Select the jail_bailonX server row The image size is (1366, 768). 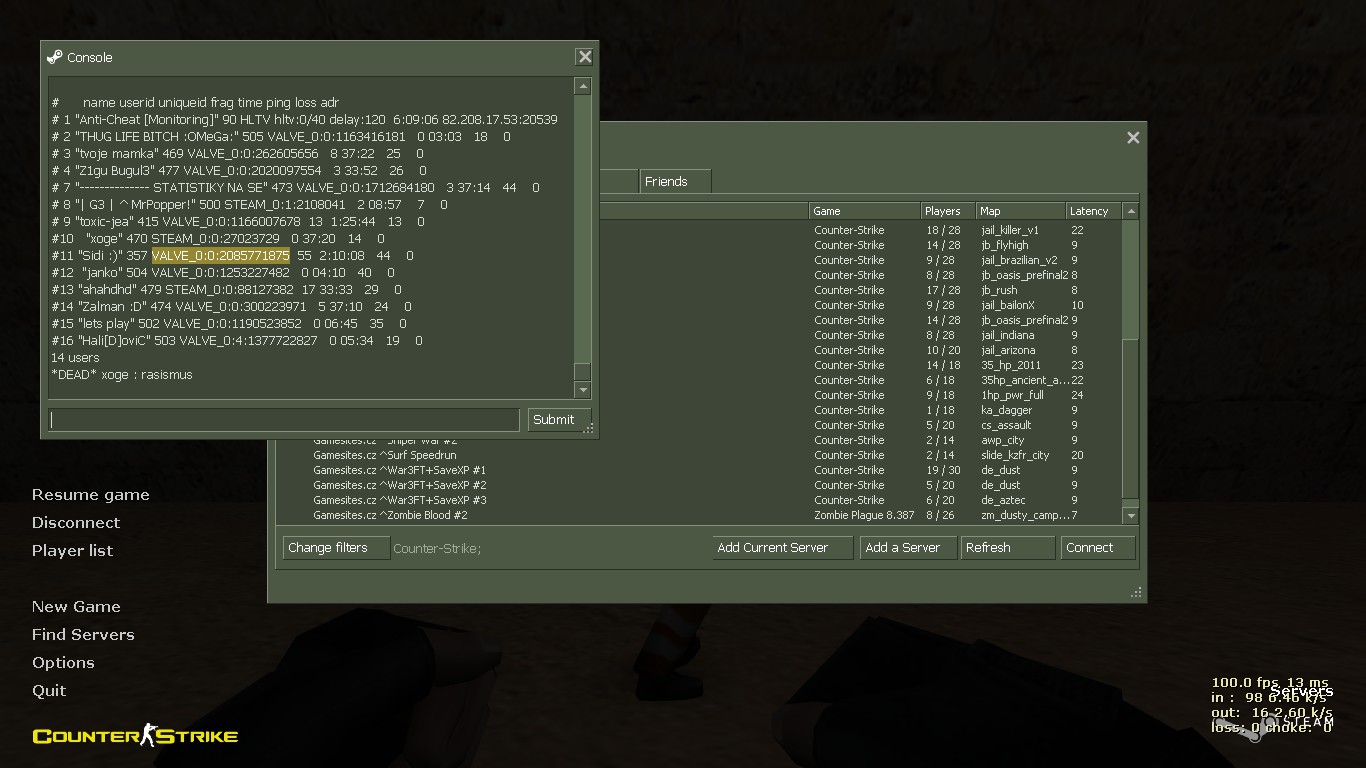tap(860, 305)
